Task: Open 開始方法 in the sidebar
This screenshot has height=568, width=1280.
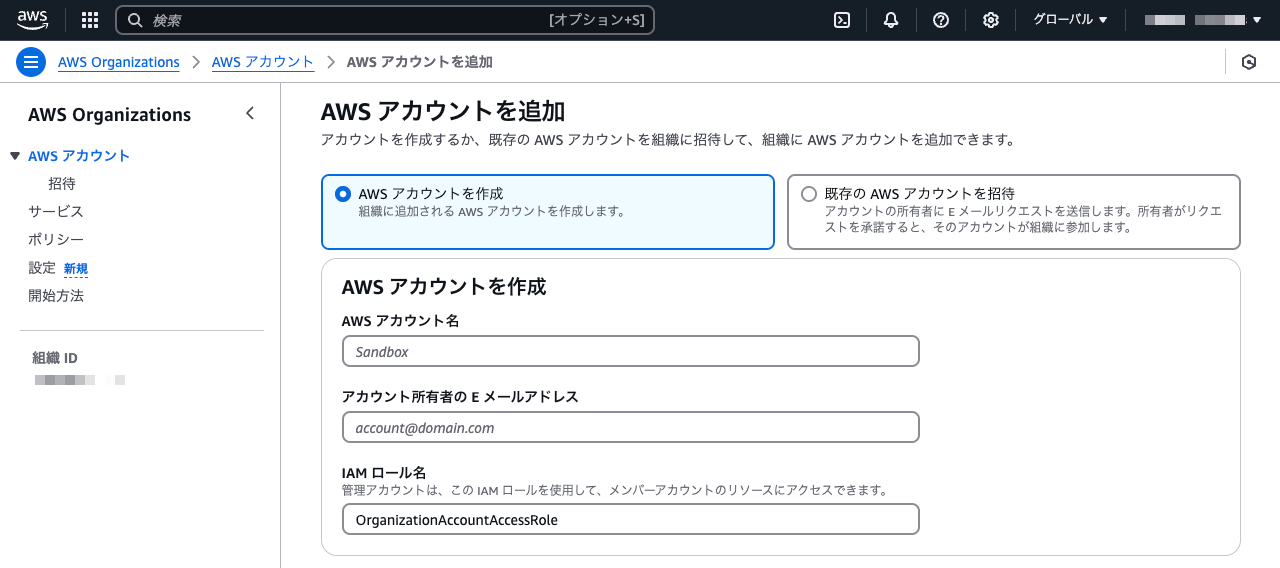Action: point(56,296)
